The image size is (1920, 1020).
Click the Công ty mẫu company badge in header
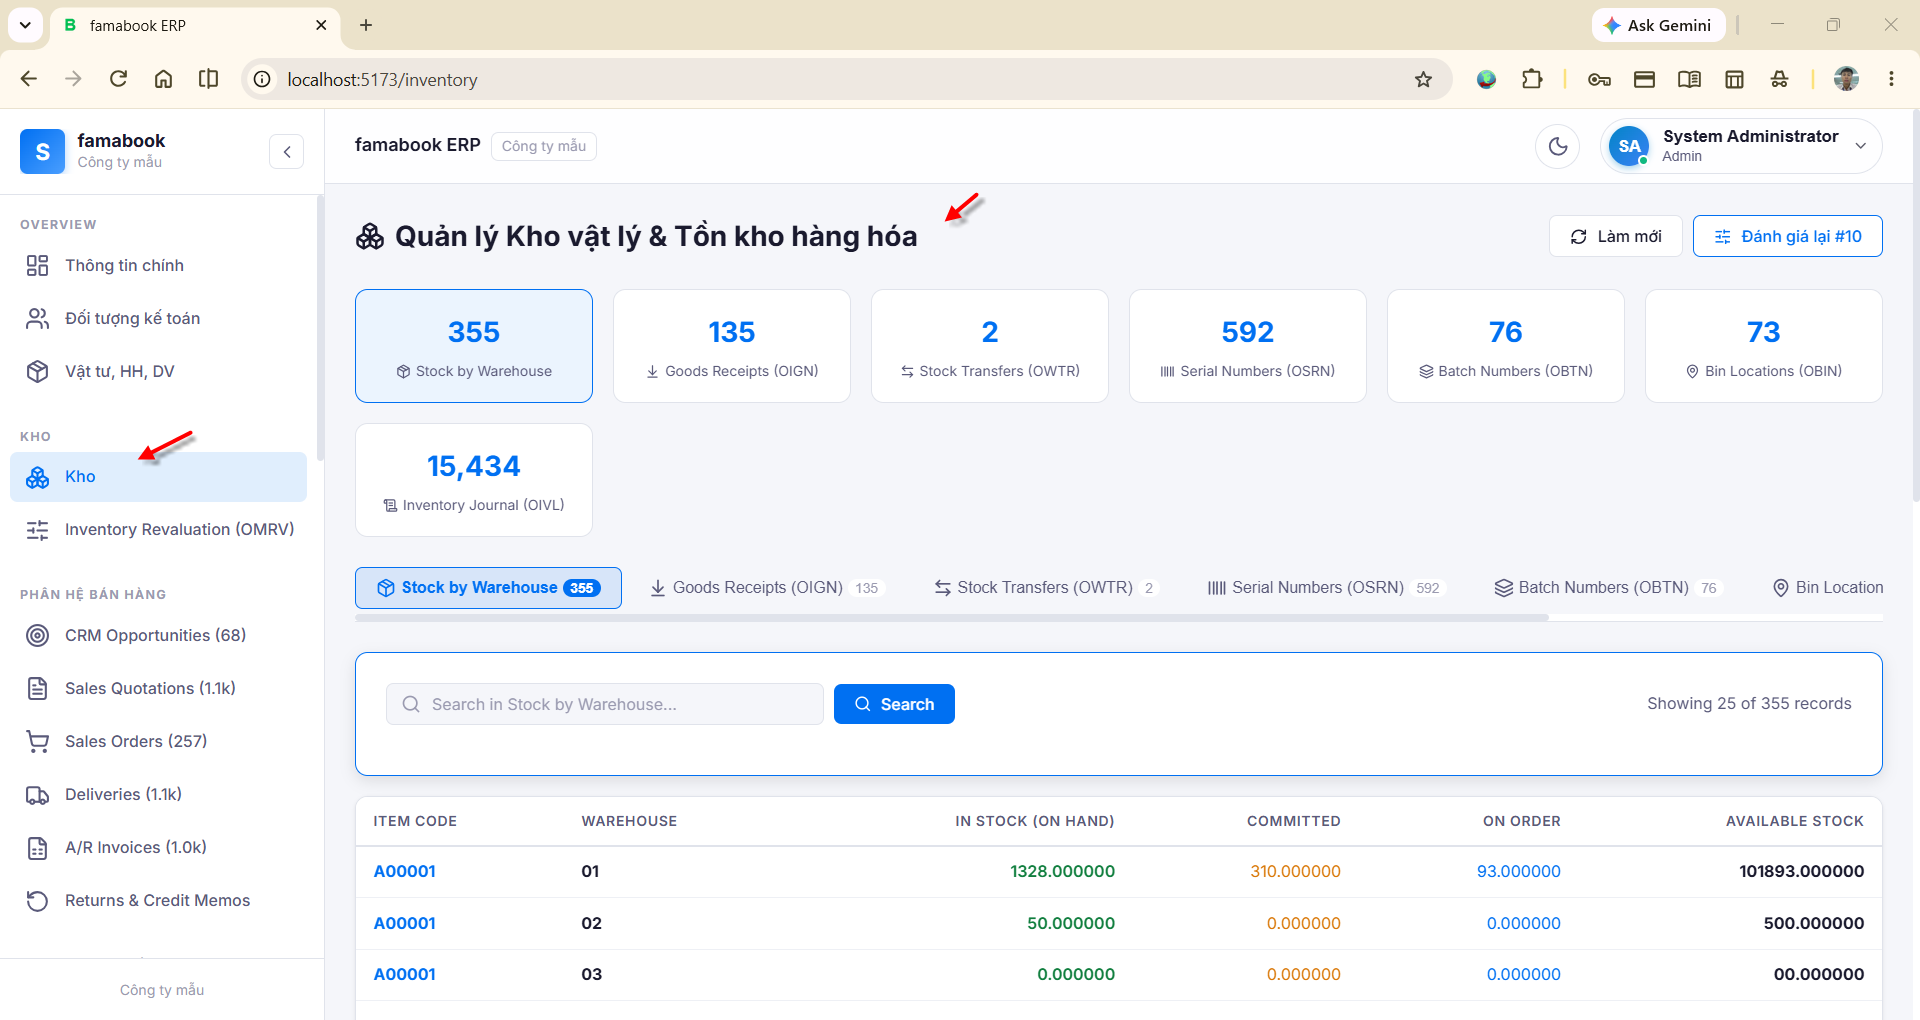point(544,146)
